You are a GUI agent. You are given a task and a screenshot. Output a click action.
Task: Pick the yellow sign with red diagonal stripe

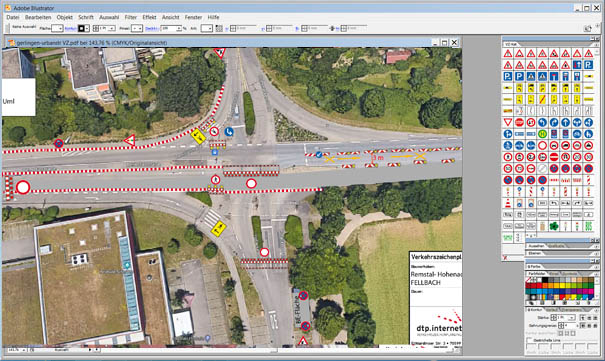(x=542, y=100)
